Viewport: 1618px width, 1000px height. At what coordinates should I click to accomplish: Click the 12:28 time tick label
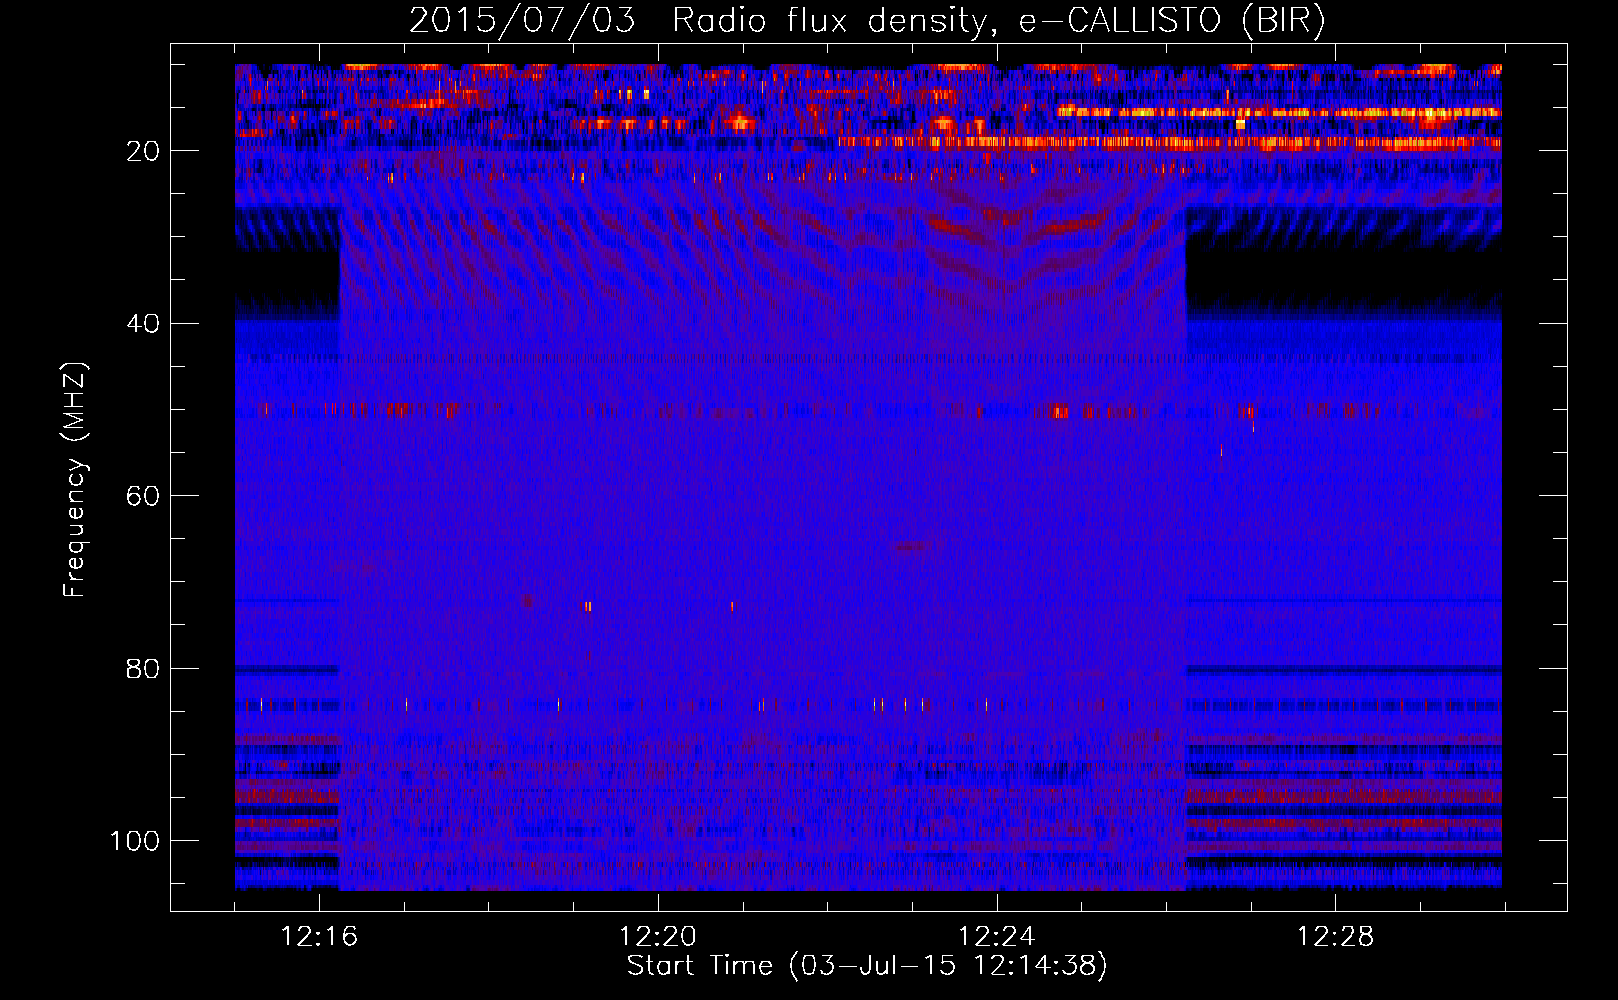[x=1336, y=937]
